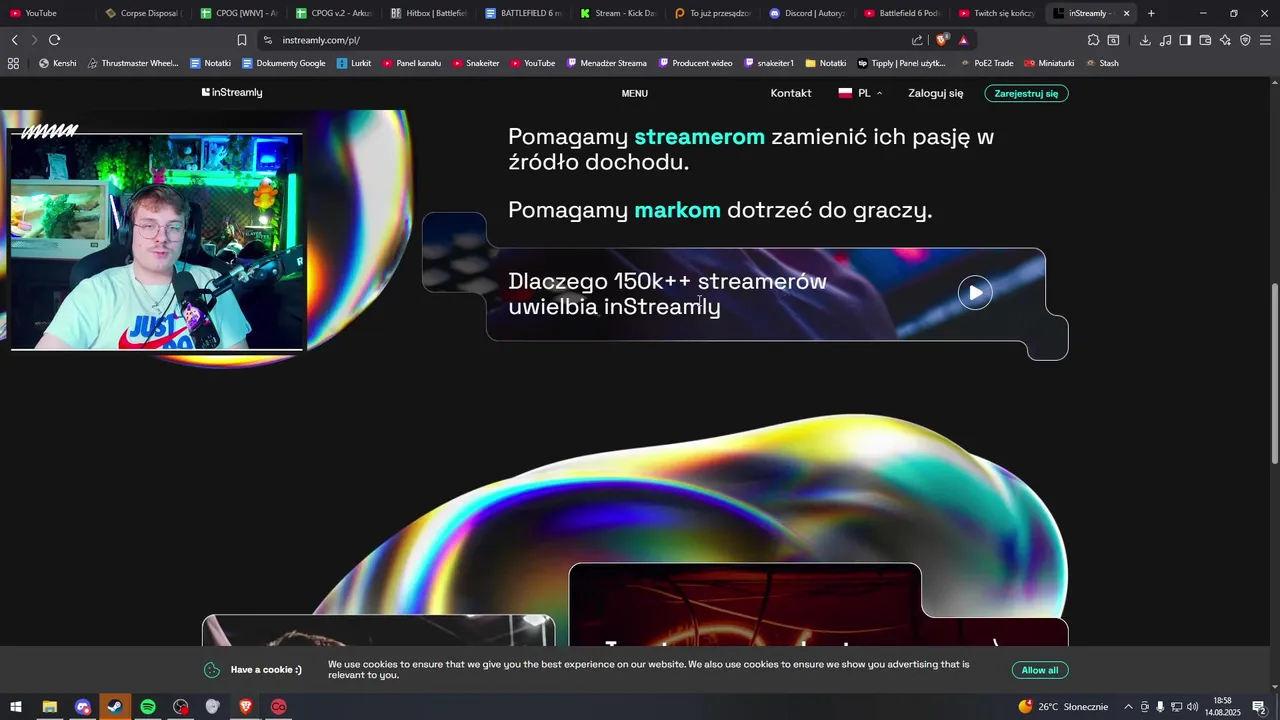Open the Kenshi bookmark

click(57, 63)
